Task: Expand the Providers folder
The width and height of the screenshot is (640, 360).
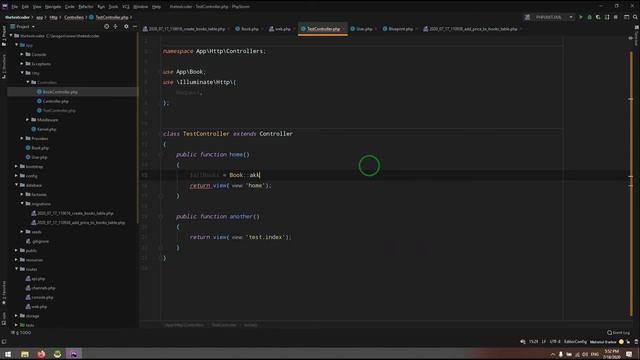Action: click(22, 138)
